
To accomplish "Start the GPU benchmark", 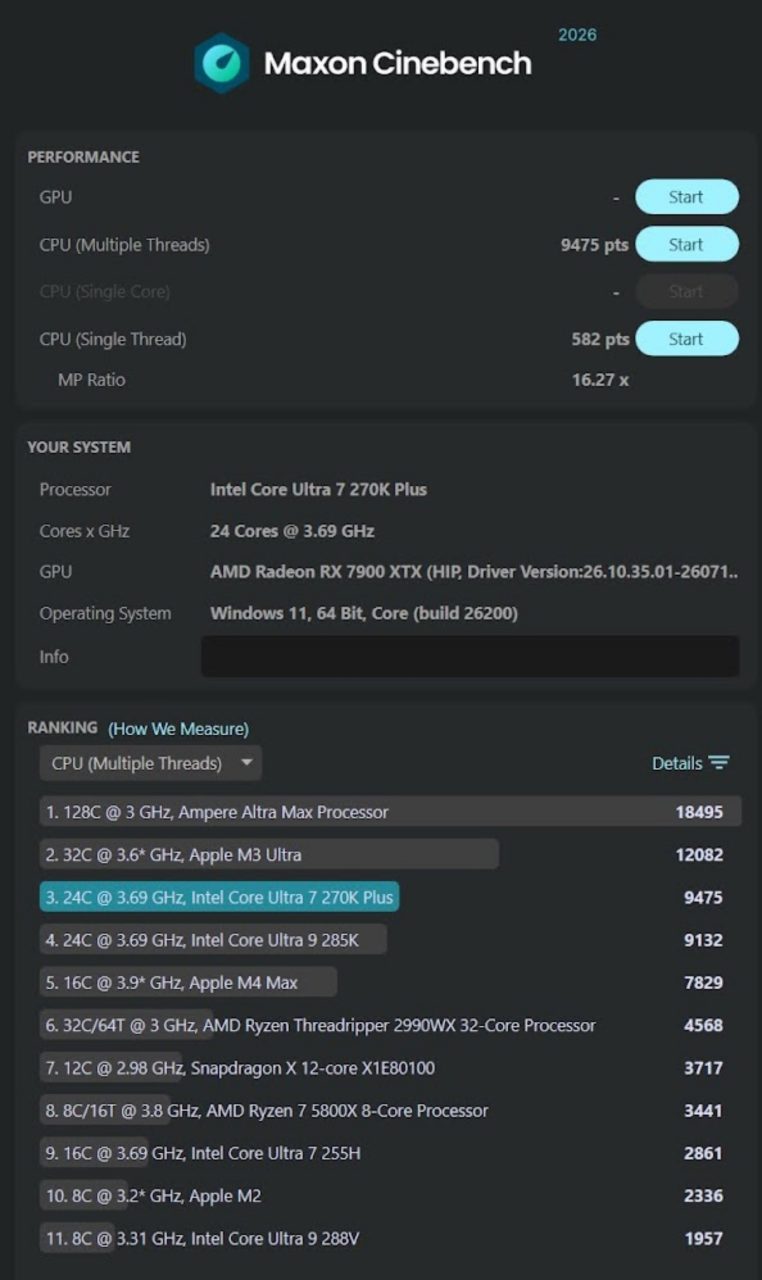I will coord(687,197).
